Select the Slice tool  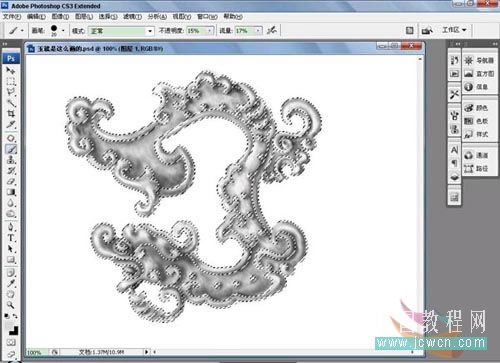pos(11,125)
